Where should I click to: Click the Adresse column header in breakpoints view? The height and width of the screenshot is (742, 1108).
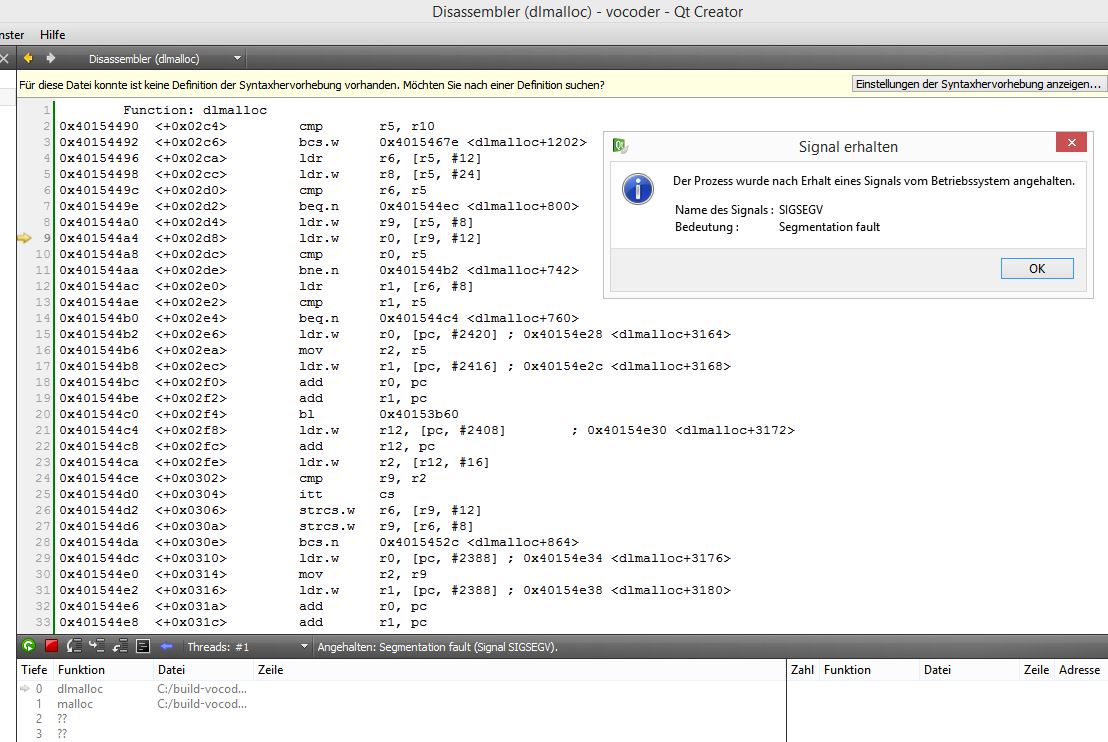(1079, 670)
